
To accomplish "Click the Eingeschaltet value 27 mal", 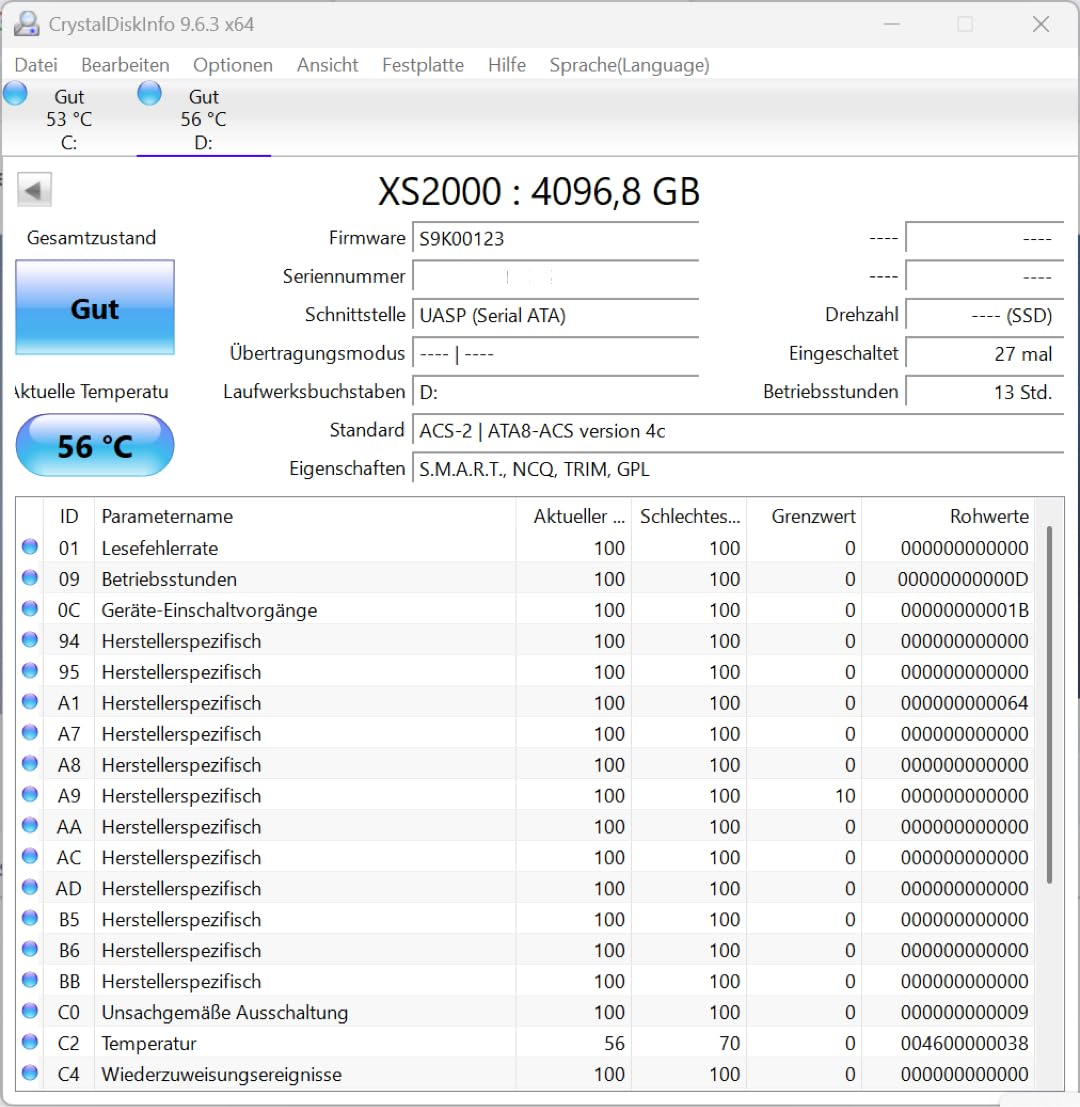I will (984, 354).
